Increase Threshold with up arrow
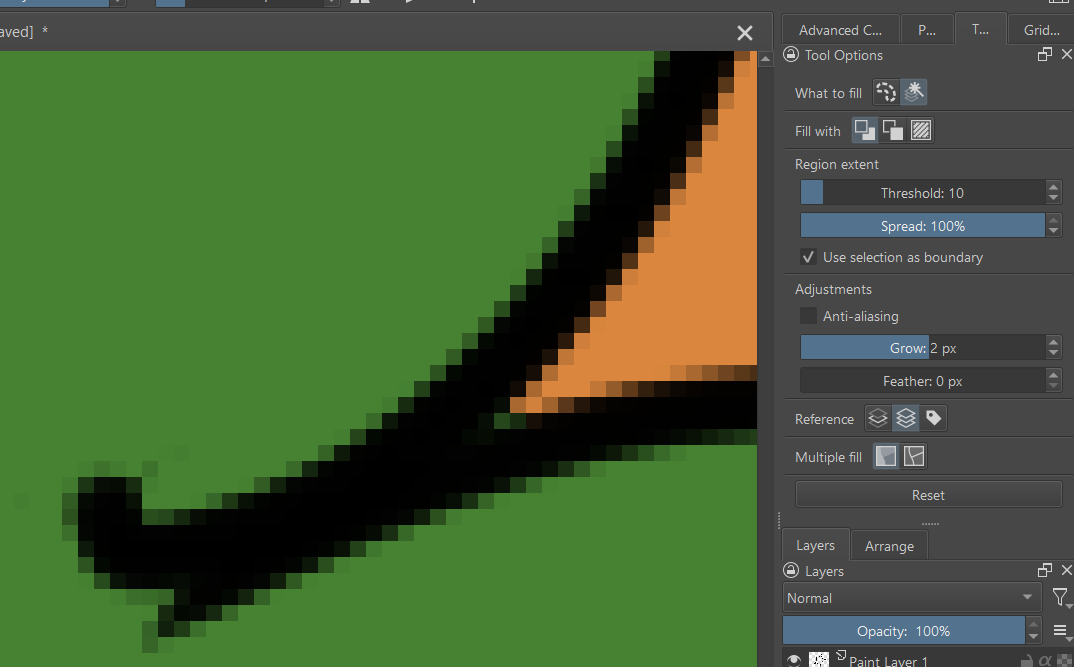This screenshot has height=667, width=1074. pyautogui.click(x=1053, y=187)
